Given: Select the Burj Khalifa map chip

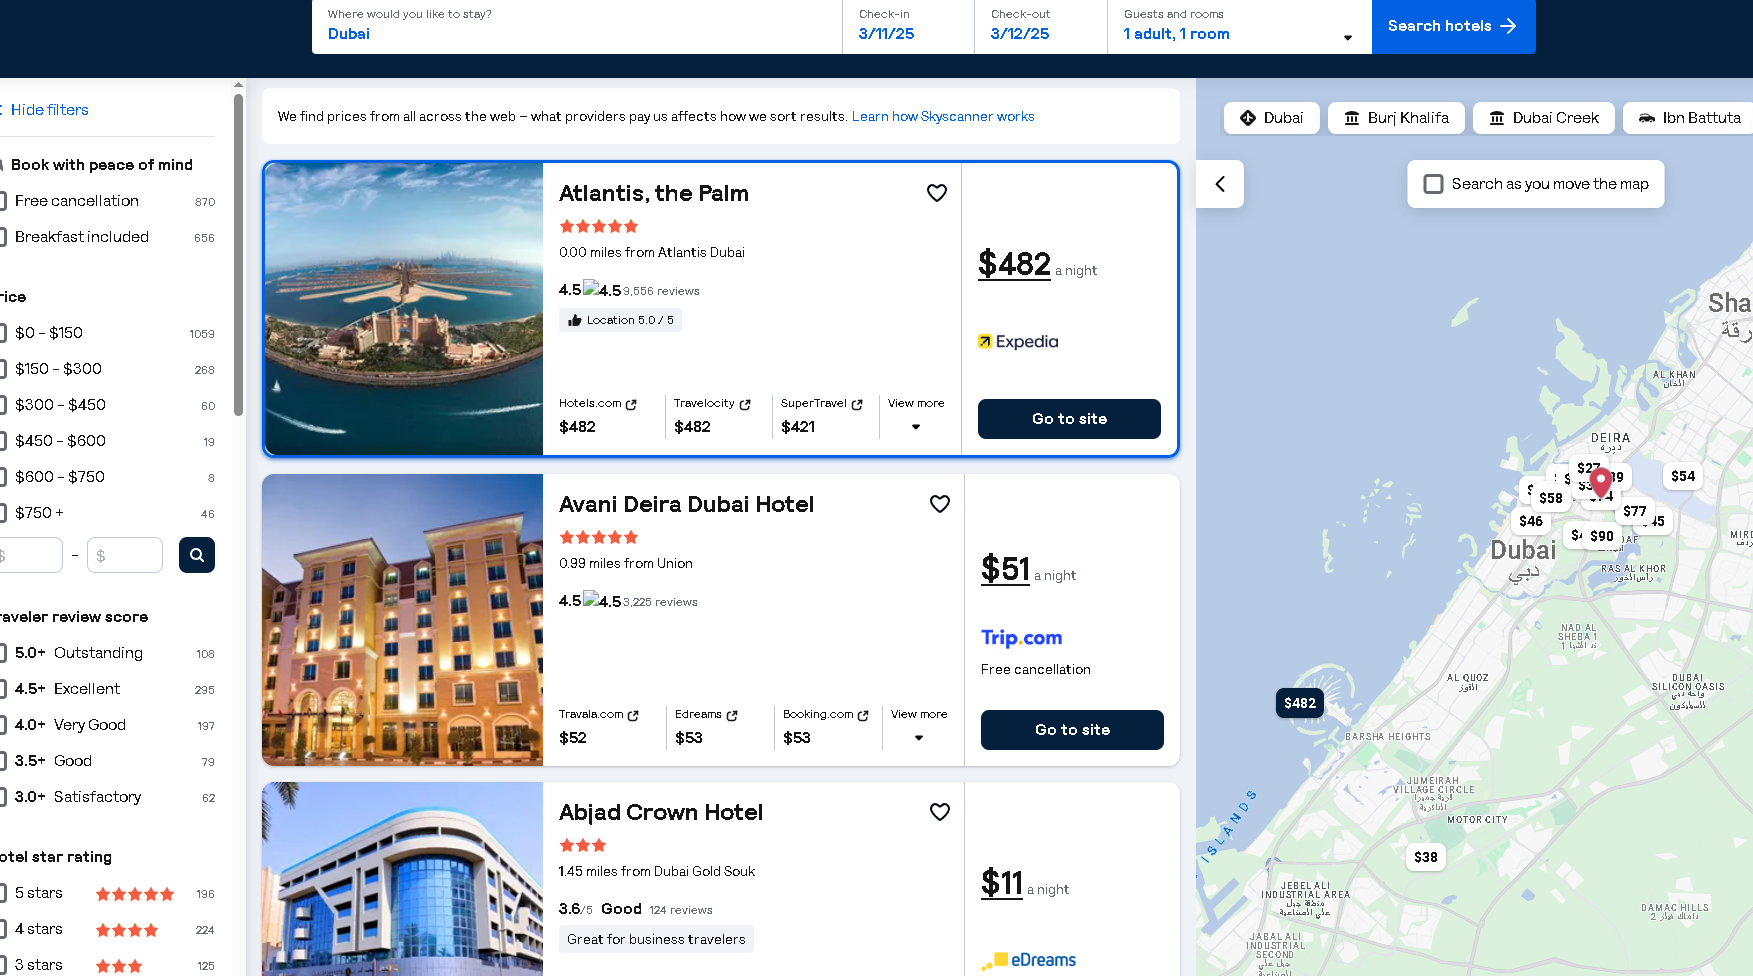Looking at the screenshot, I should [x=1396, y=118].
